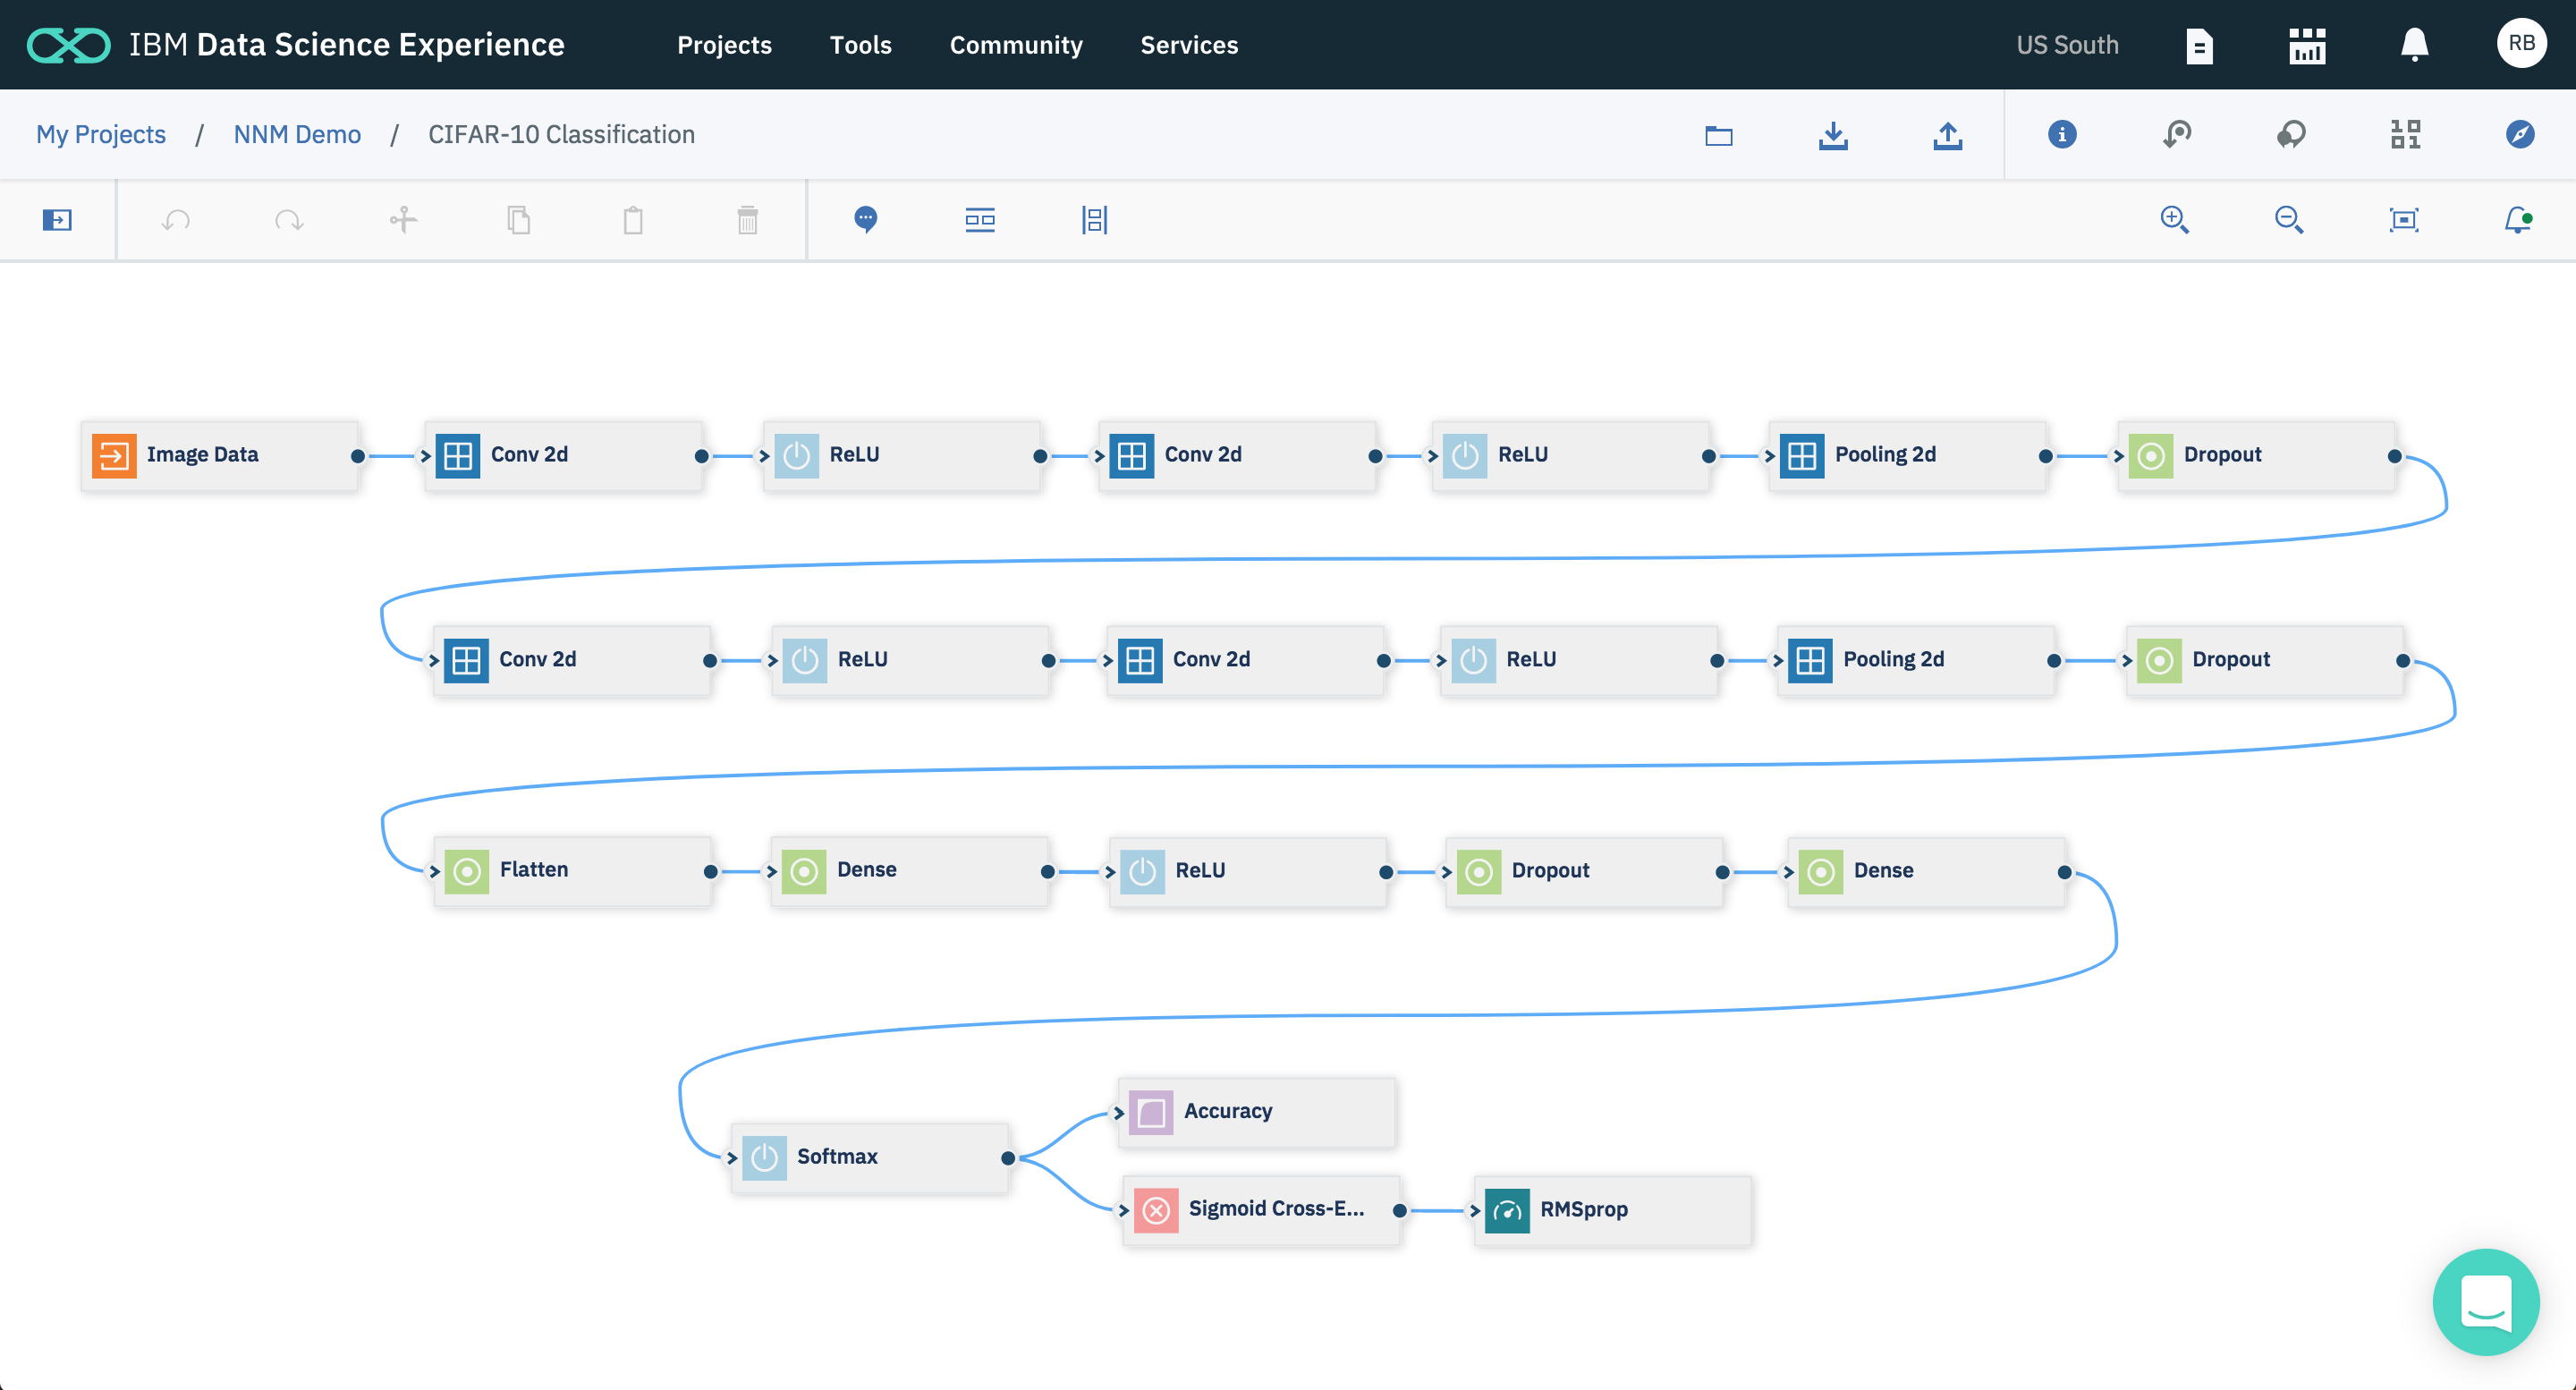Click the download icon in header

click(x=1833, y=135)
